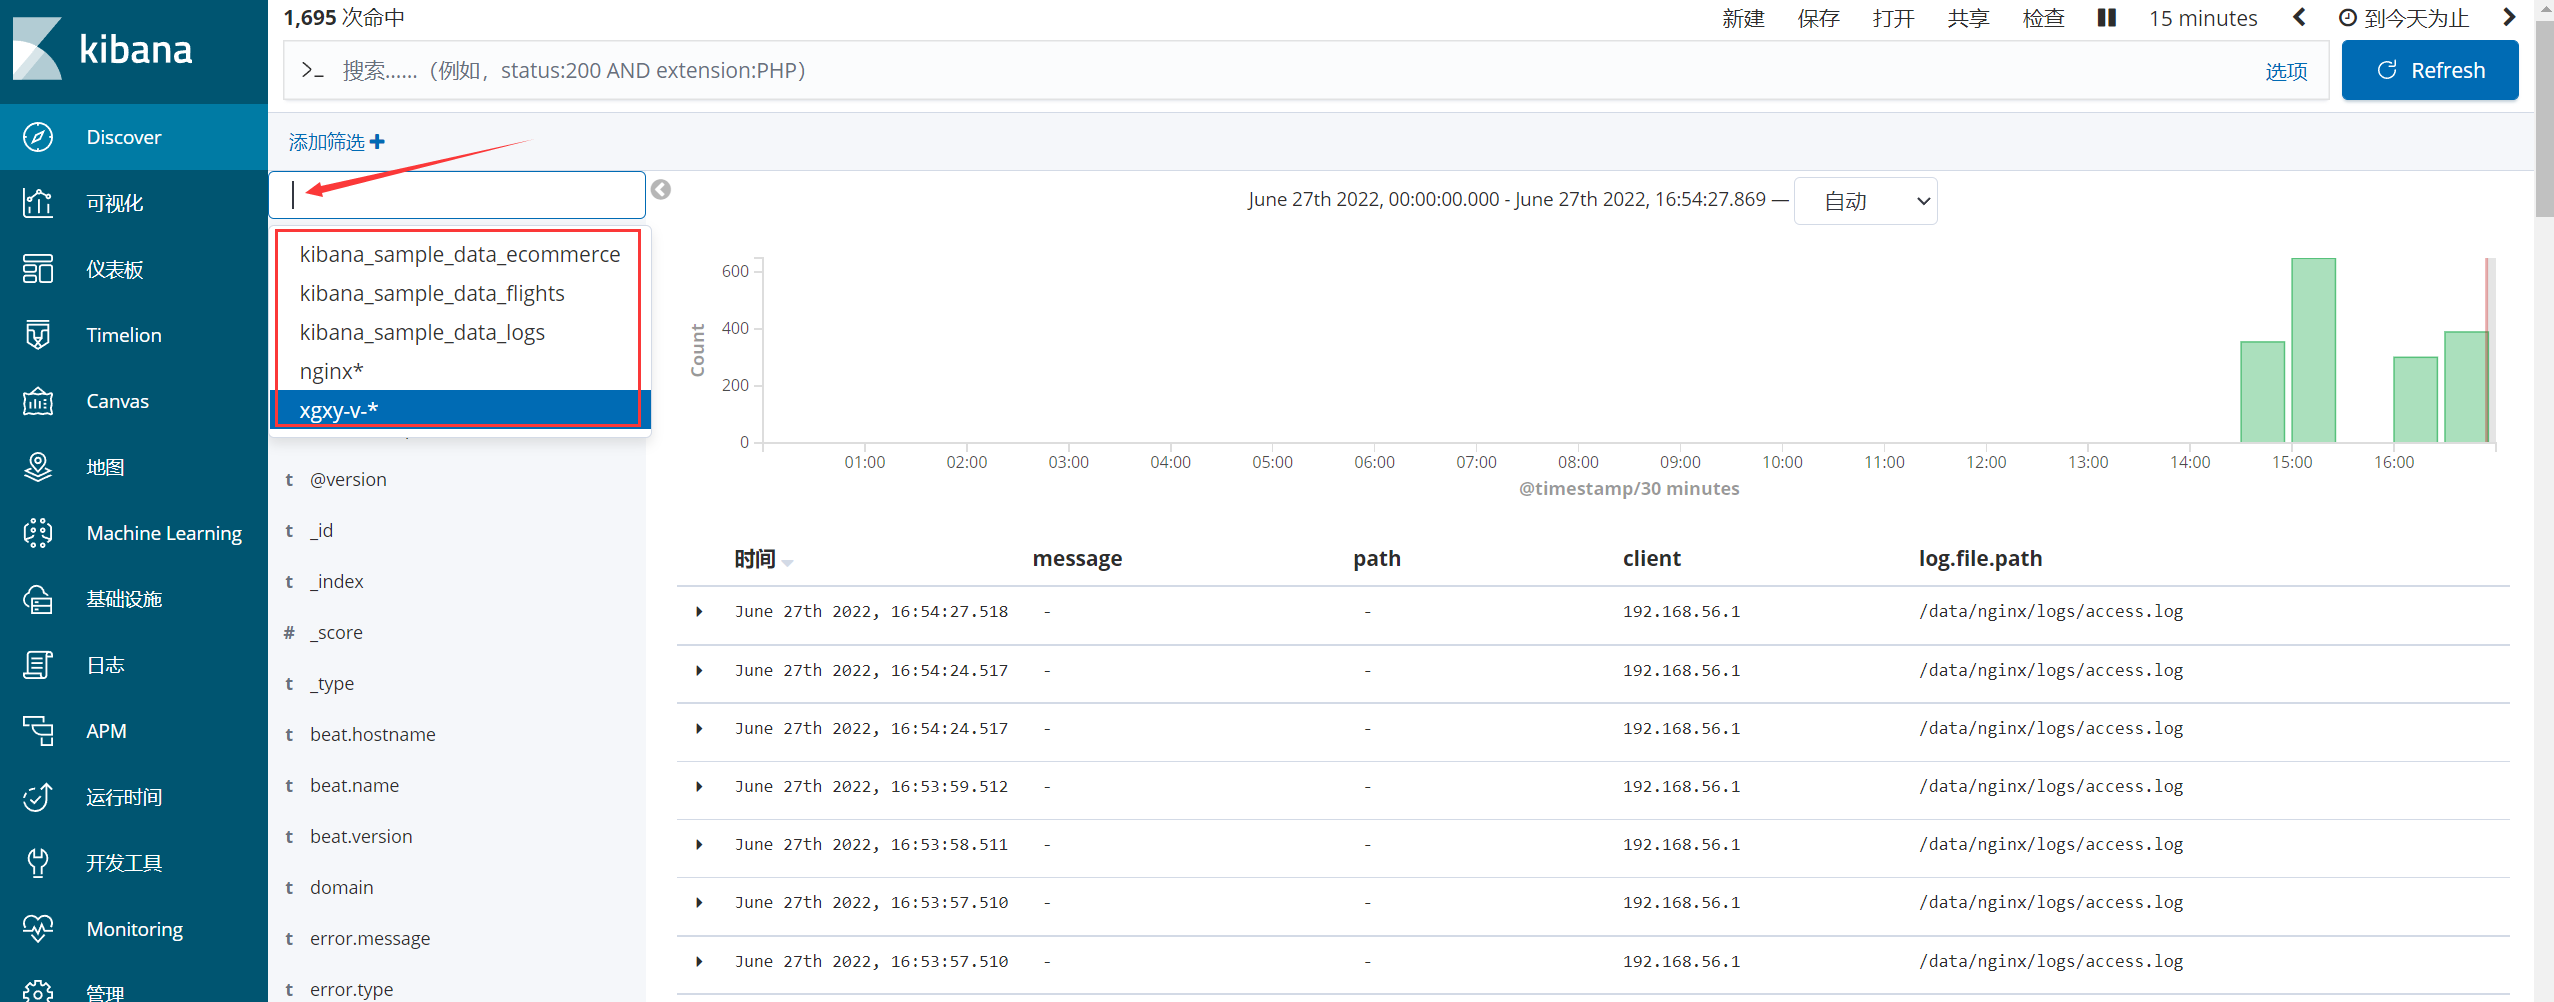2554x1002 pixels.
Task: Open the Logs icon (日志)
Action: click(x=38, y=665)
